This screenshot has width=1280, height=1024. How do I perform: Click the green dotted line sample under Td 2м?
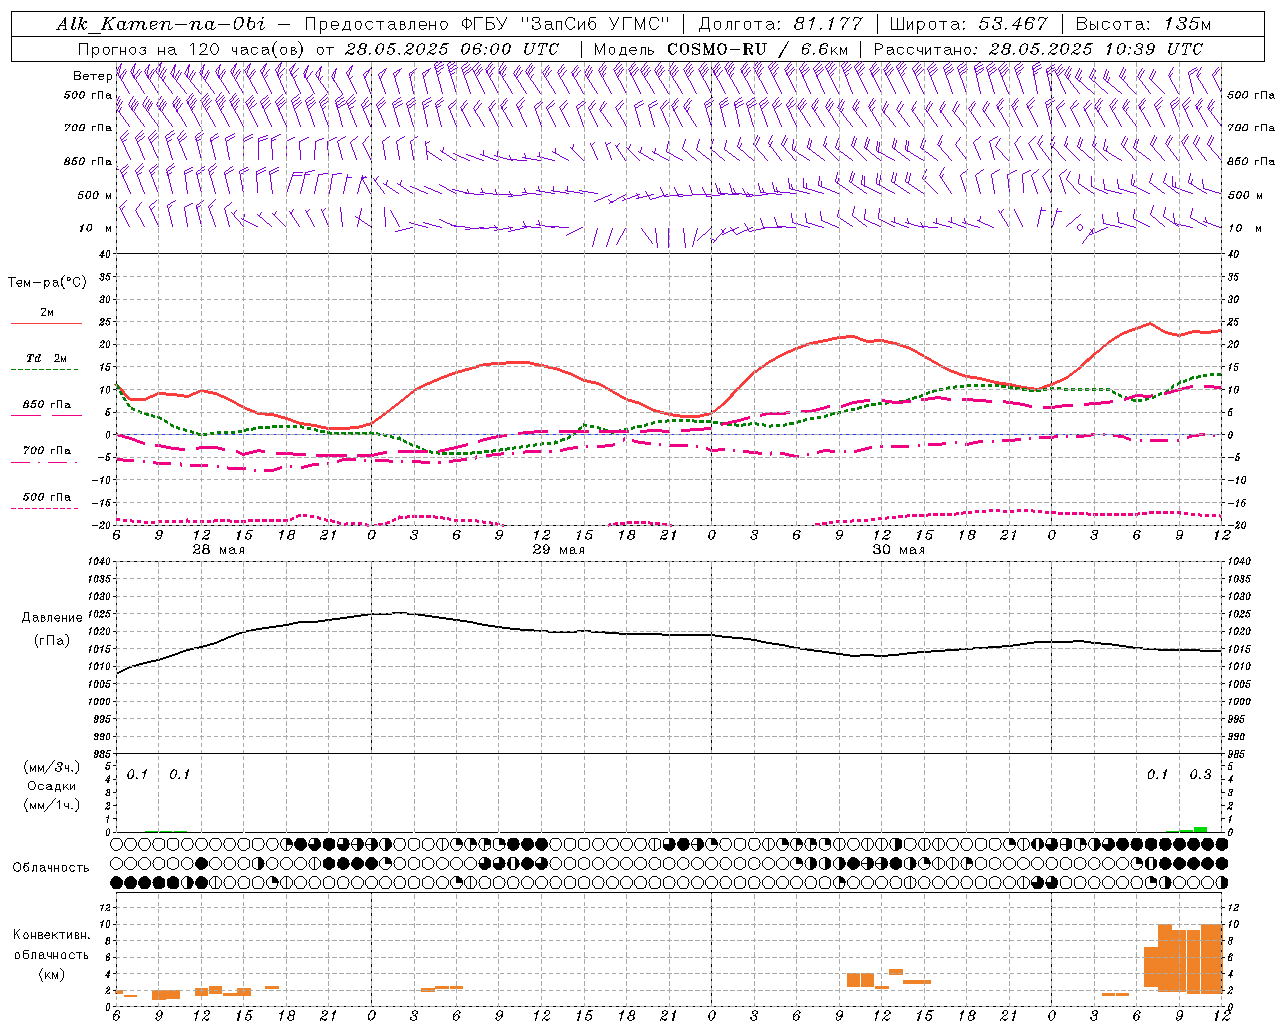click(46, 370)
